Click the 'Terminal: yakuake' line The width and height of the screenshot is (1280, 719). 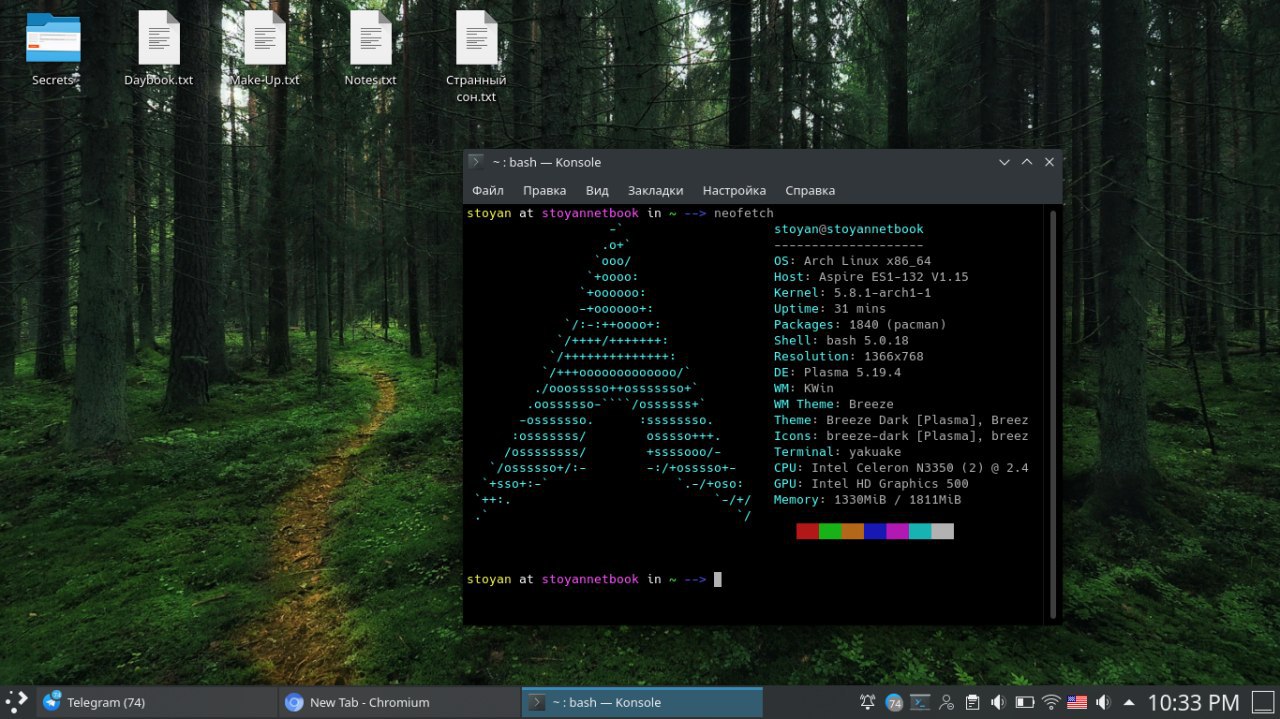point(837,452)
